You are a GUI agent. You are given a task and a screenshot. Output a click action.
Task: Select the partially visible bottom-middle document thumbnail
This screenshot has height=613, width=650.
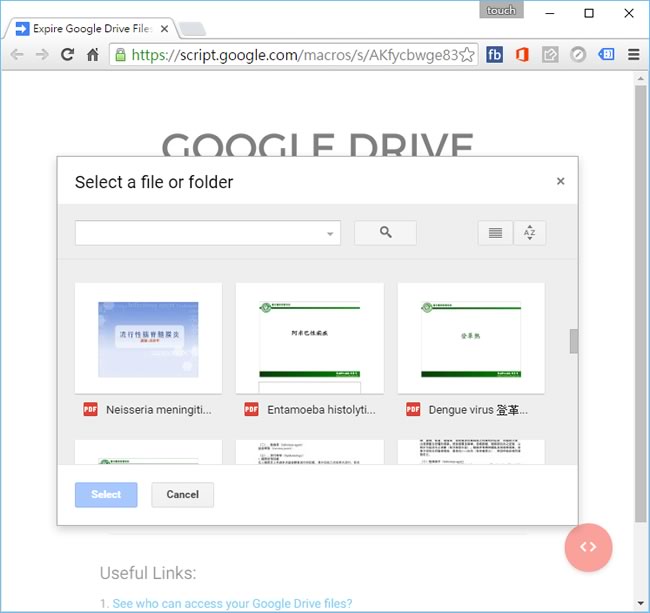310,452
